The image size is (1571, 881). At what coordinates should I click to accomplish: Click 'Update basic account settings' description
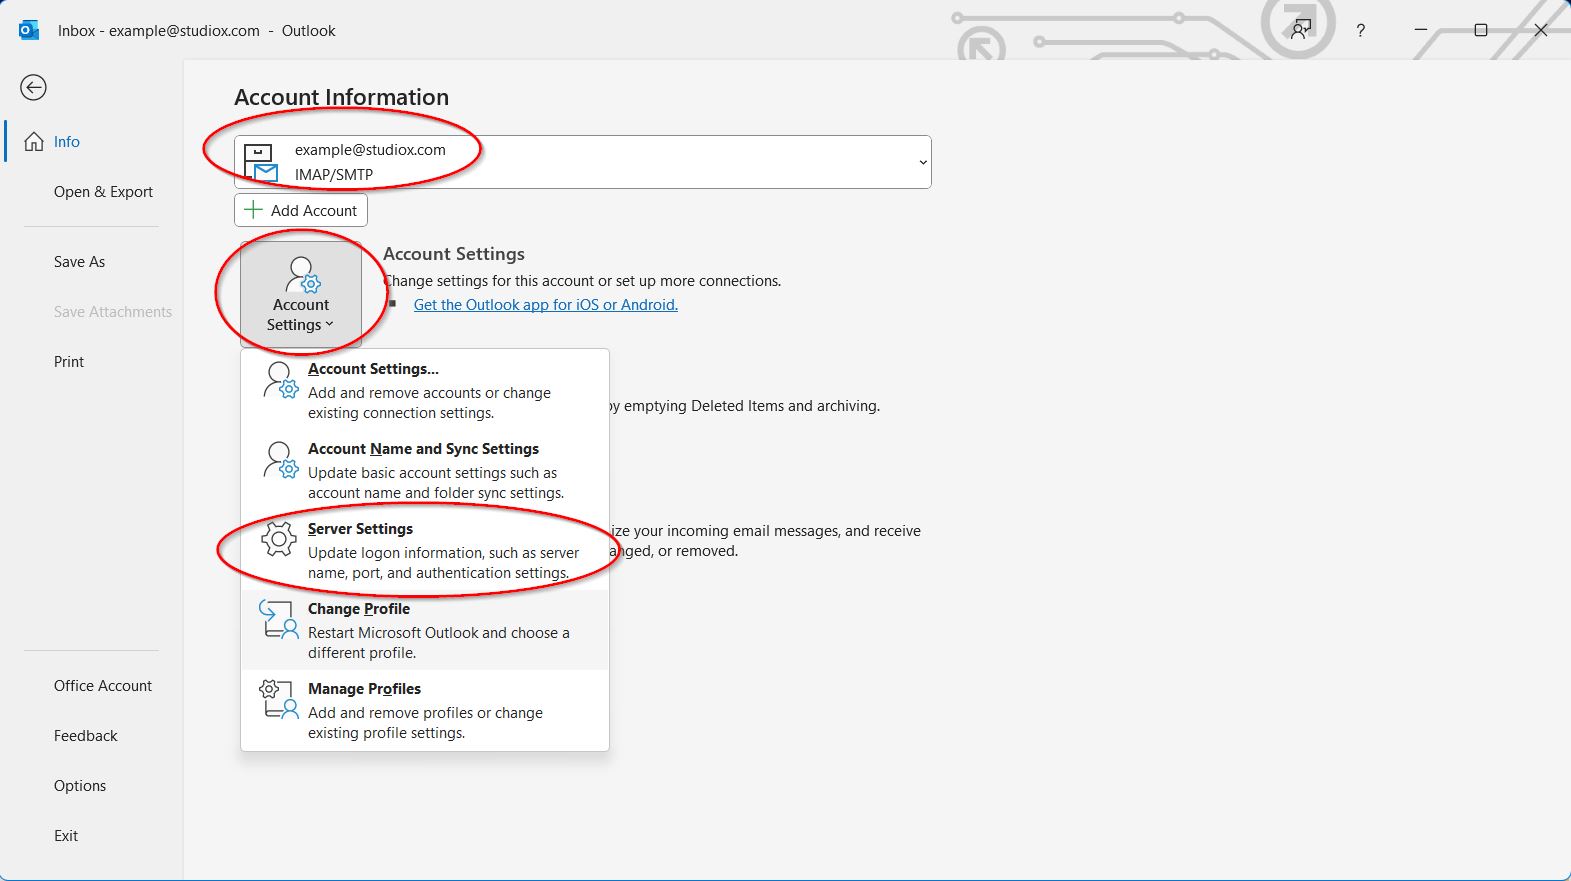coord(436,483)
